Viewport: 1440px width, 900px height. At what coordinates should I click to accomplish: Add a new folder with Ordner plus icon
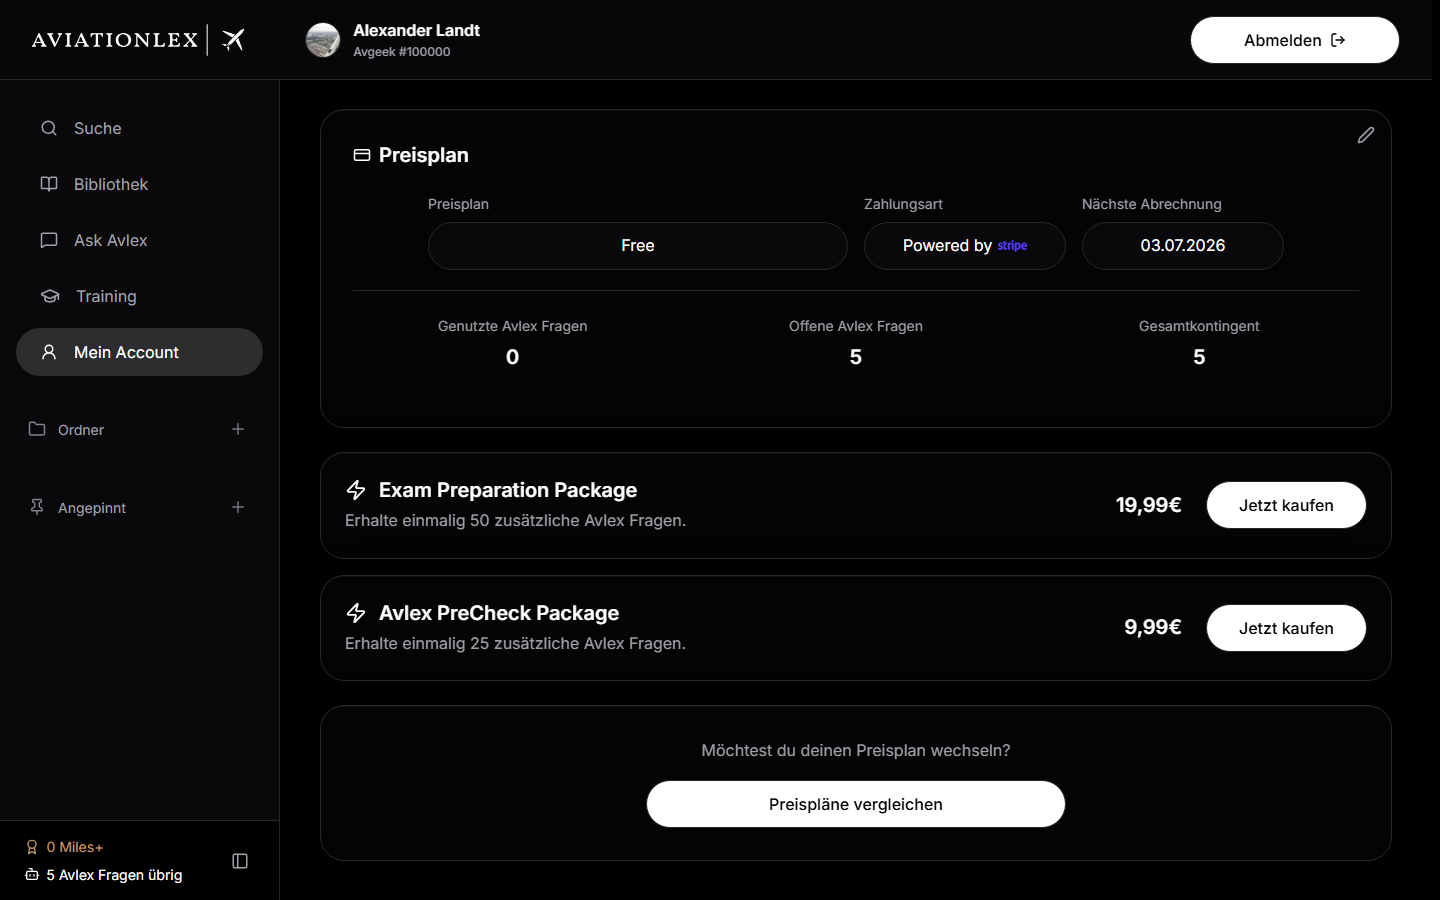click(238, 429)
